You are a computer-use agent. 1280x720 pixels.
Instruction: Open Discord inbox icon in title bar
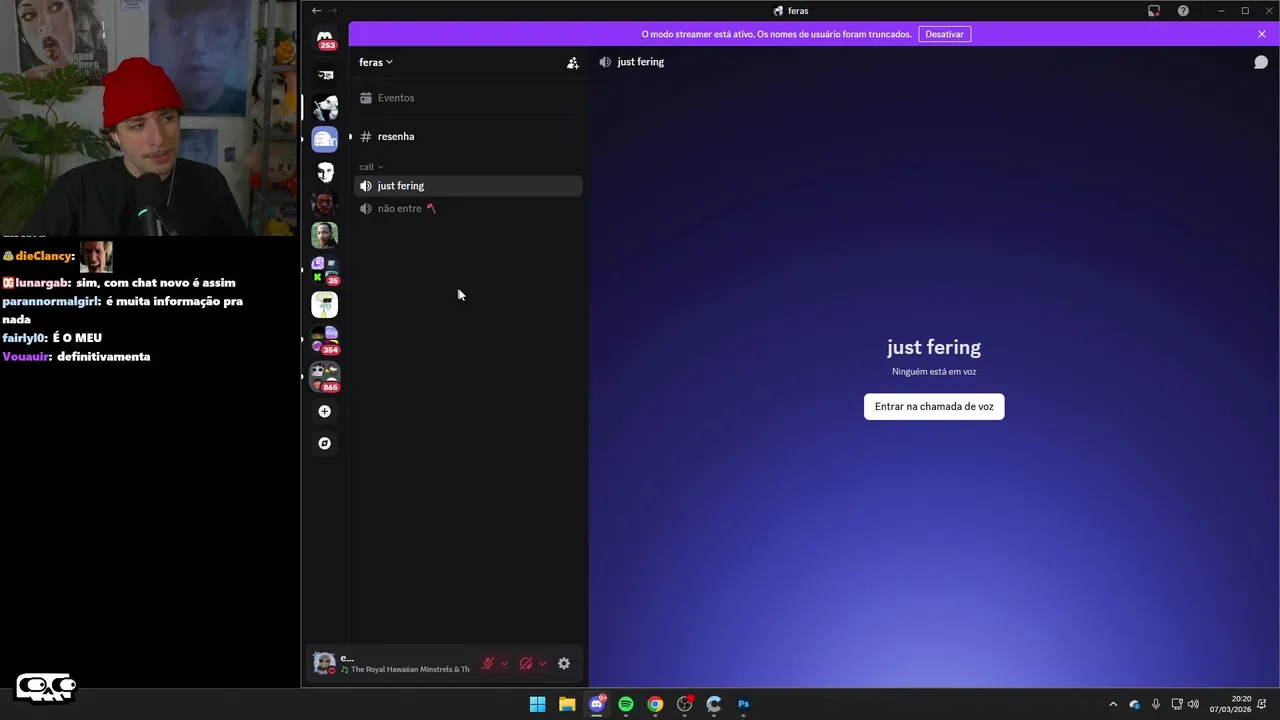pos(1154,11)
